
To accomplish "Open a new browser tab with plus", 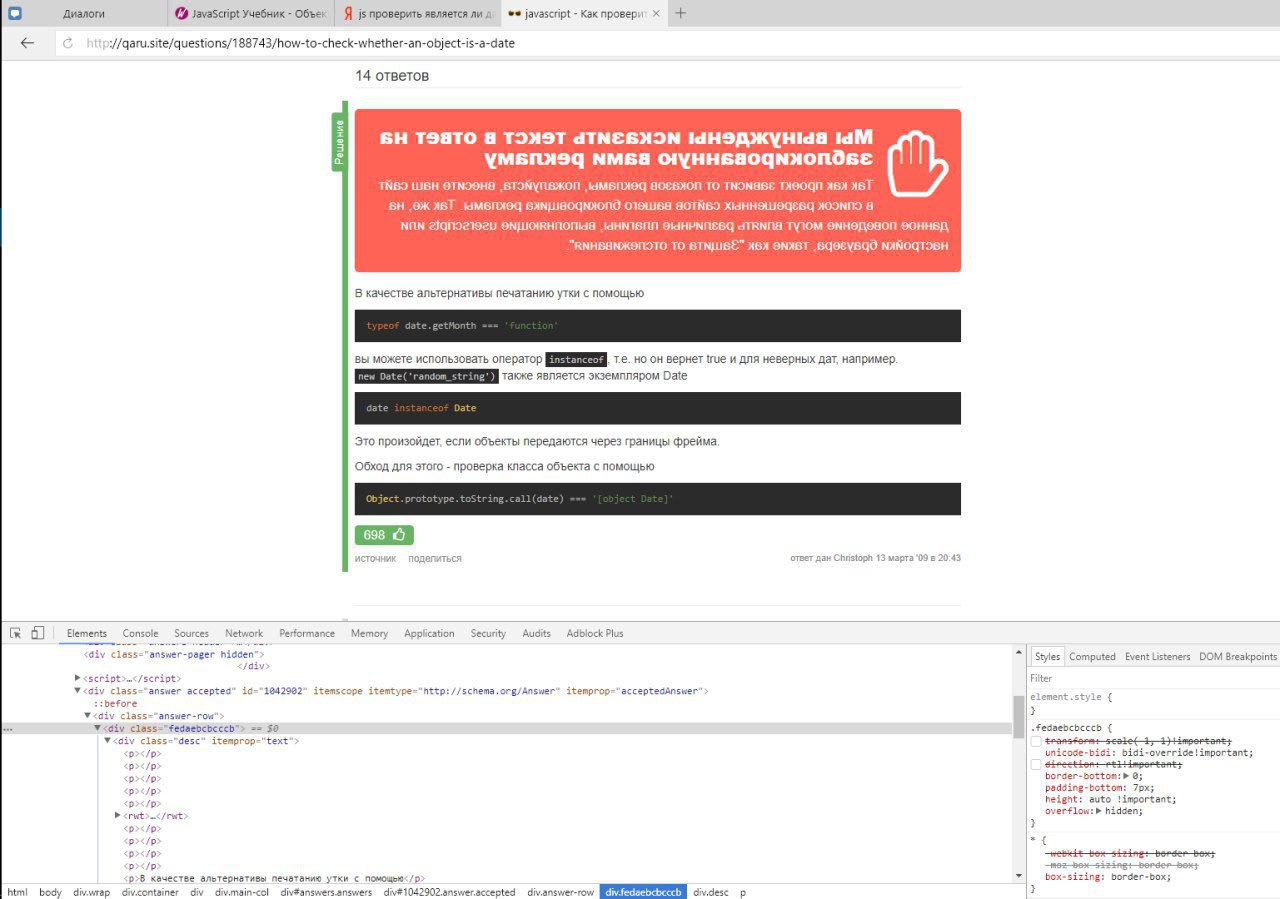I will click(x=681, y=13).
